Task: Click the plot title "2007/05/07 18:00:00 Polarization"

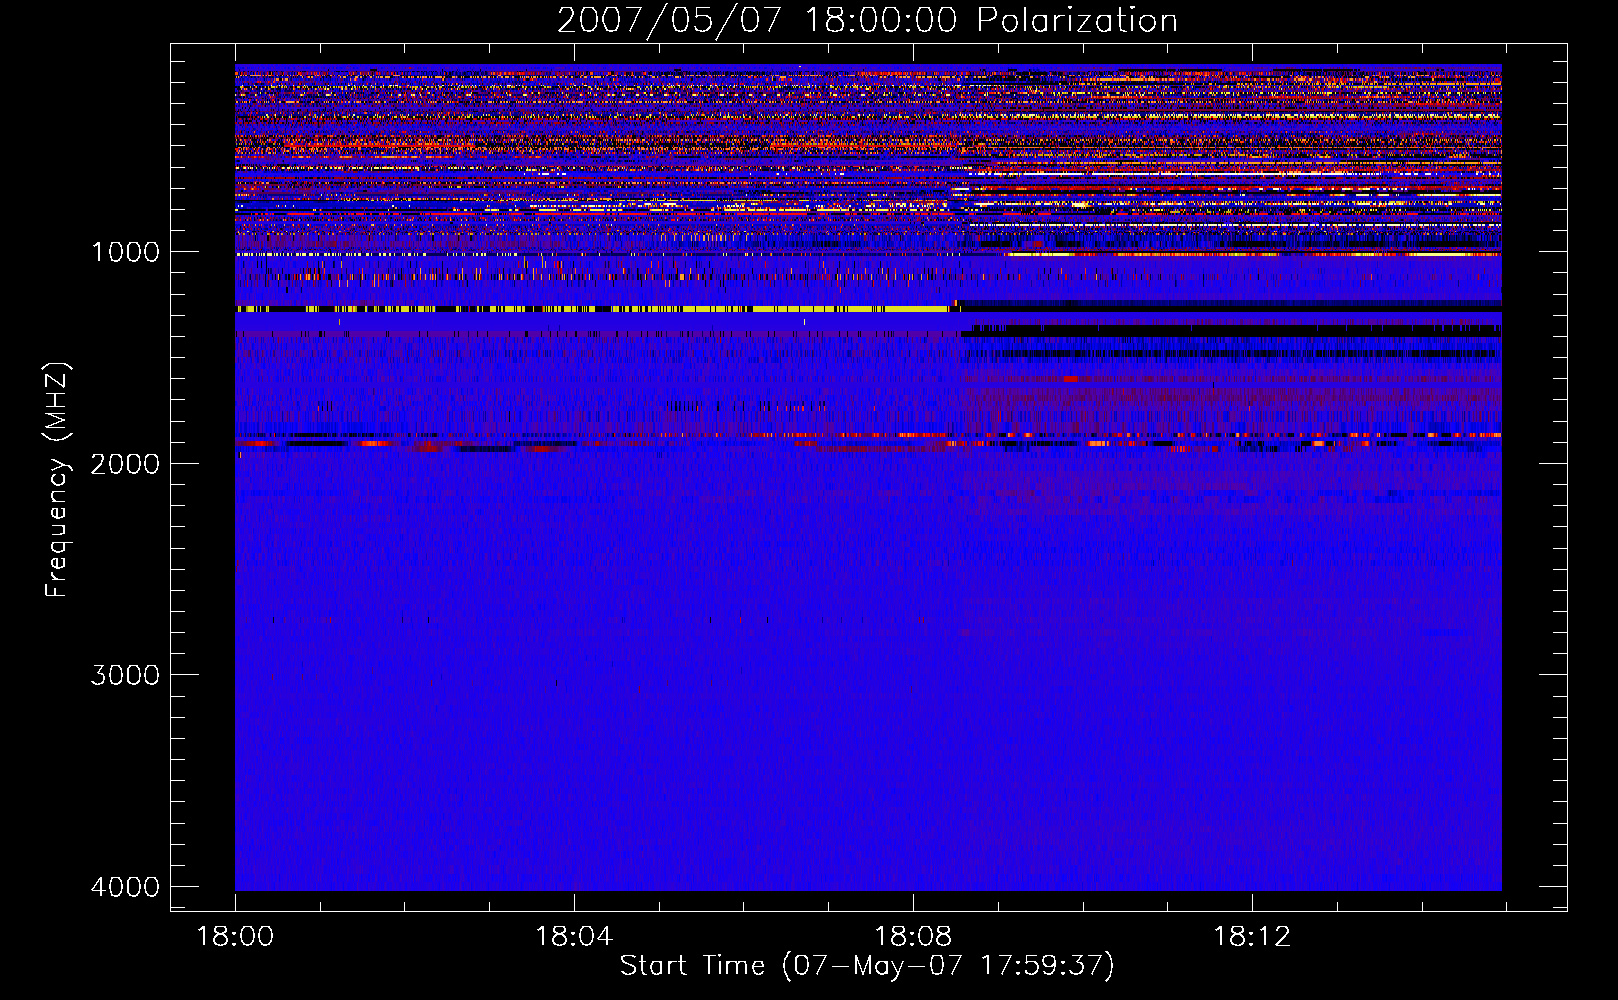Action: tap(867, 20)
